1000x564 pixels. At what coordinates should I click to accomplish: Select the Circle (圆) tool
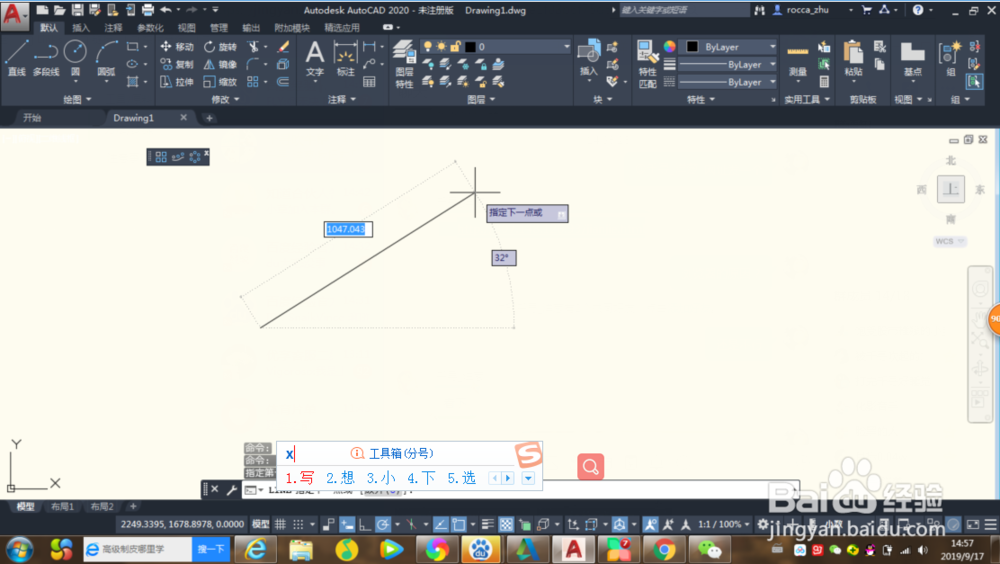(x=75, y=59)
